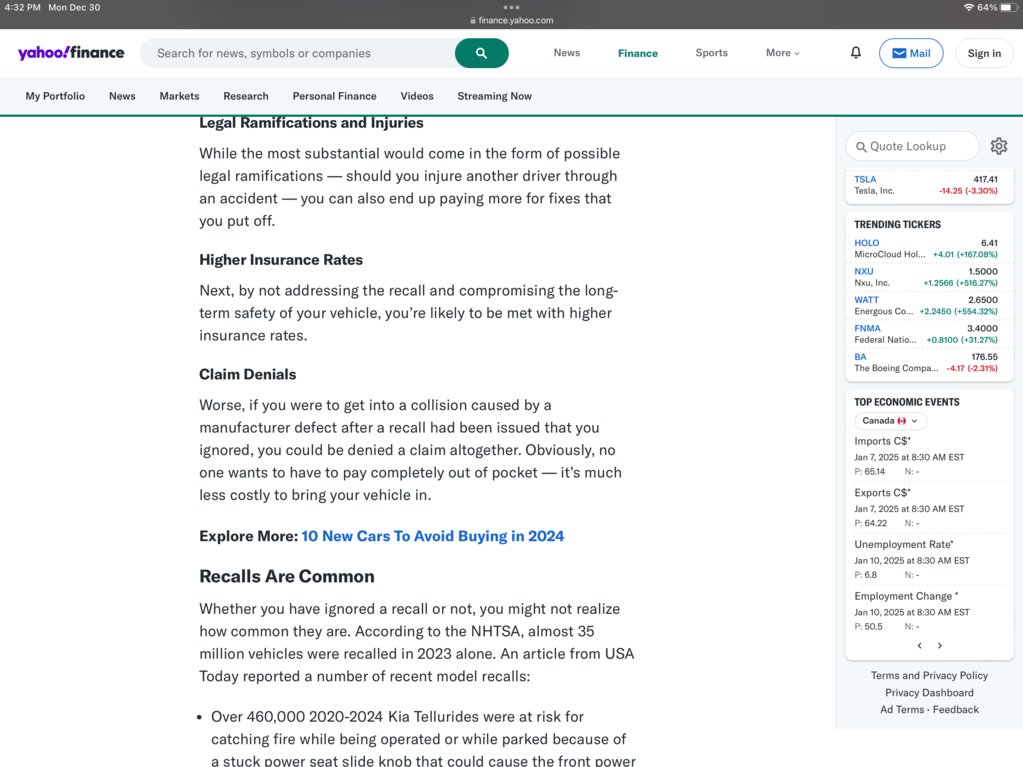The height and width of the screenshot is (767, 1023).
Task: Click the Higher Insurance Rates heading
Action: tap(281, 260)
